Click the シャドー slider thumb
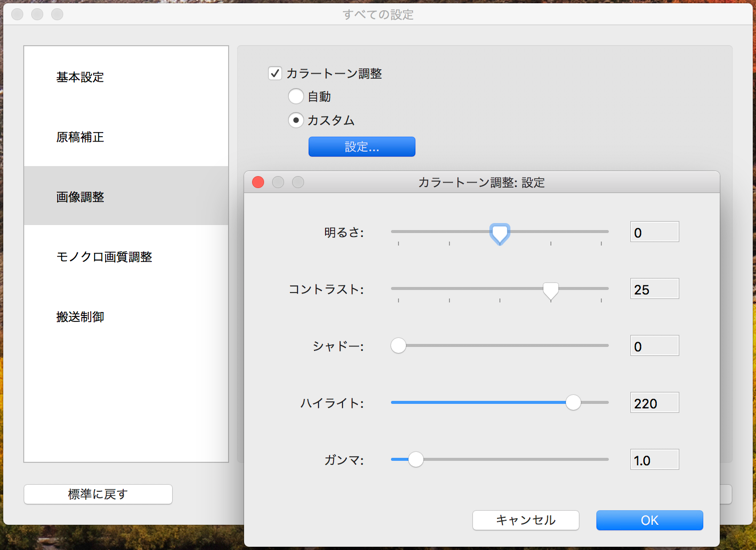The image size is (756, 550). 398,346
